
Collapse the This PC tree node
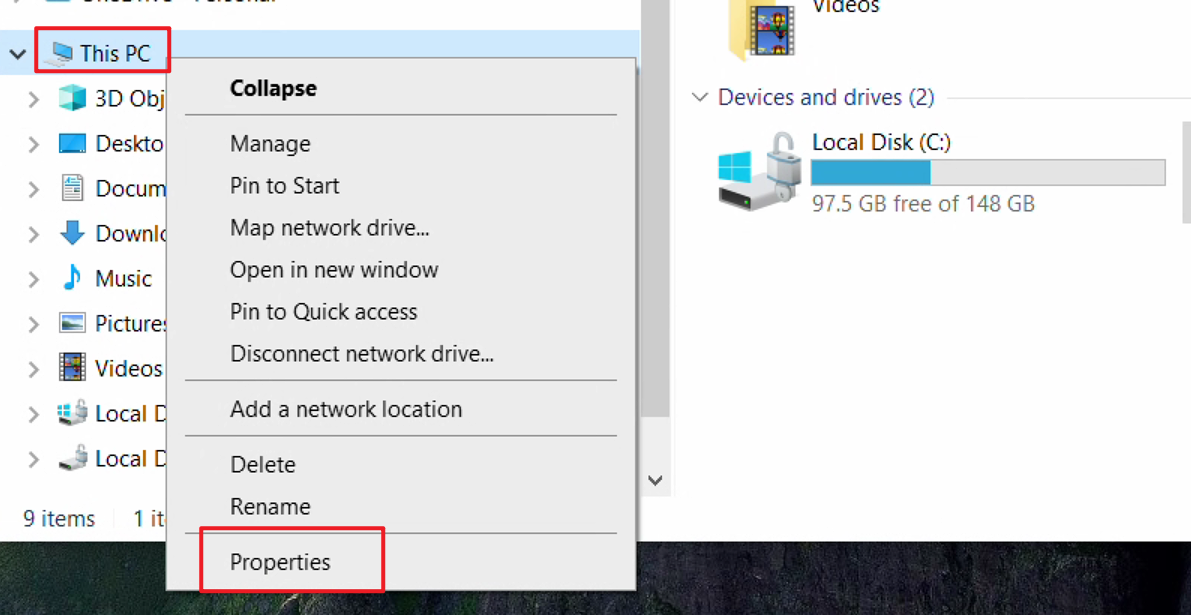(x=17, y=53)
